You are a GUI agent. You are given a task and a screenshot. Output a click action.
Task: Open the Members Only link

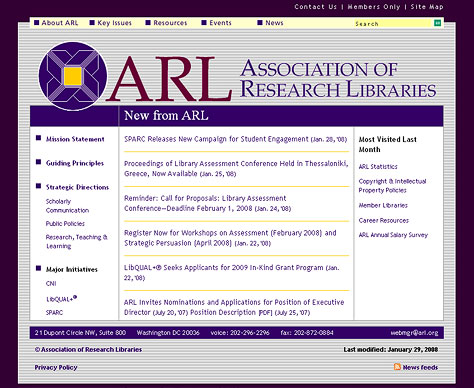[x=374, y=7]
